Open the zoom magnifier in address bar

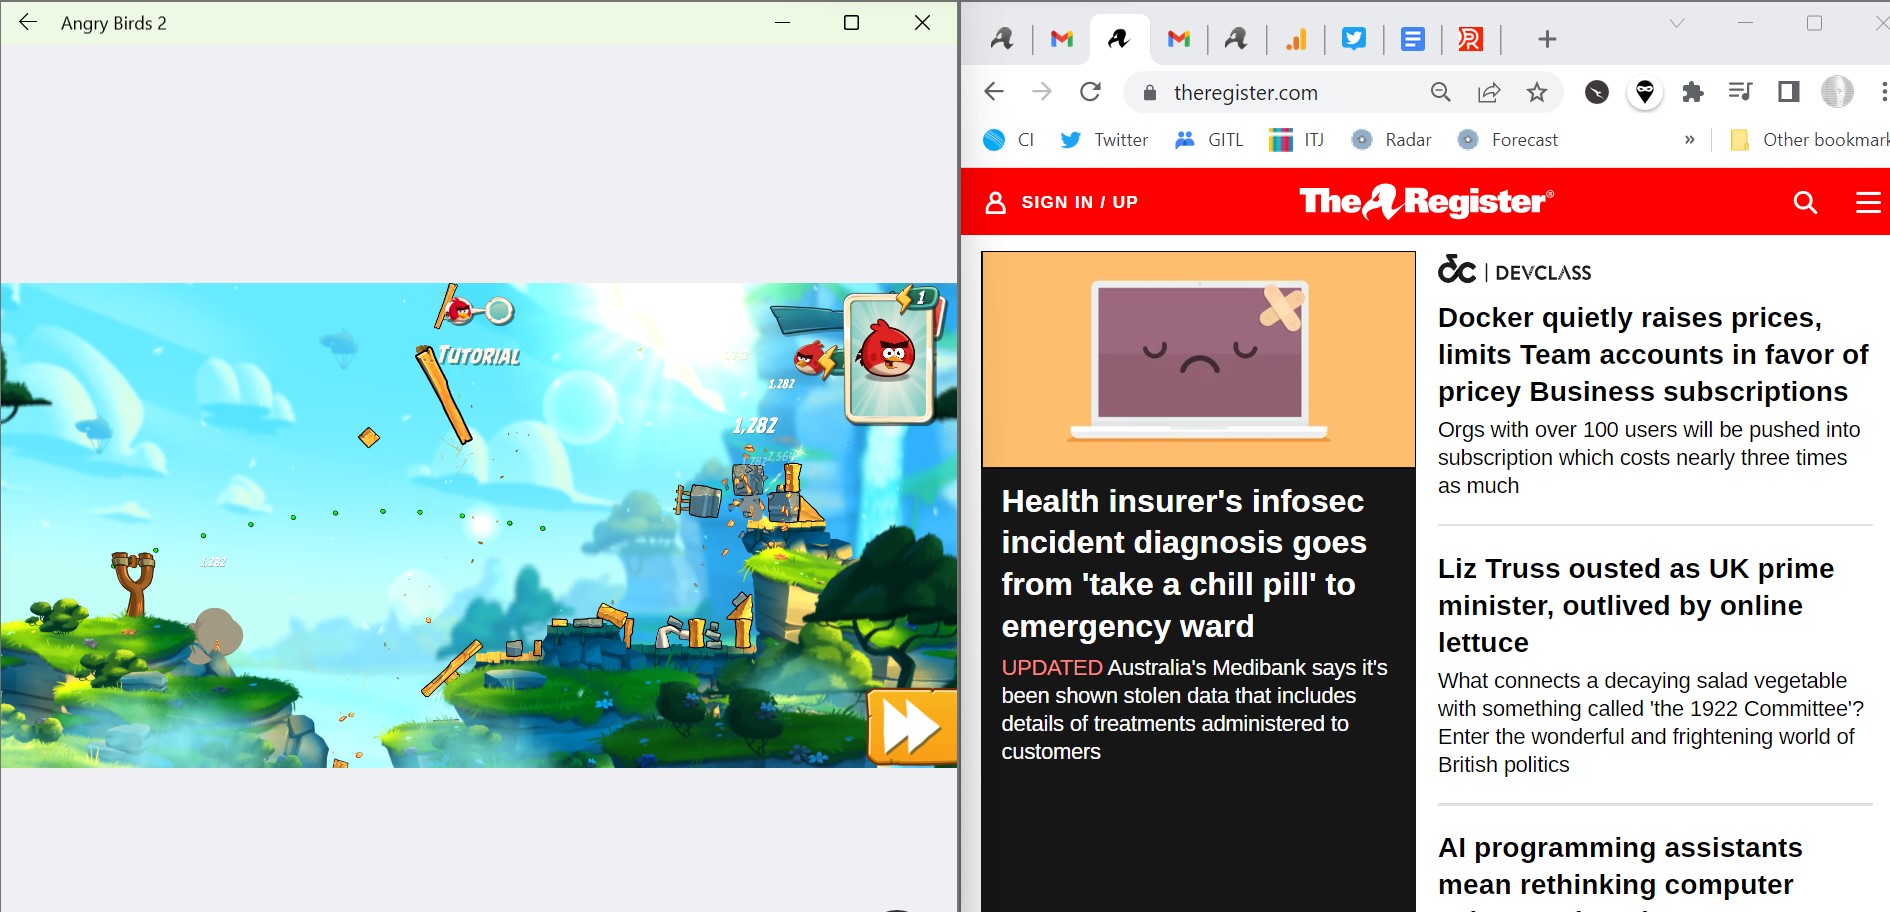(1440, 92)
